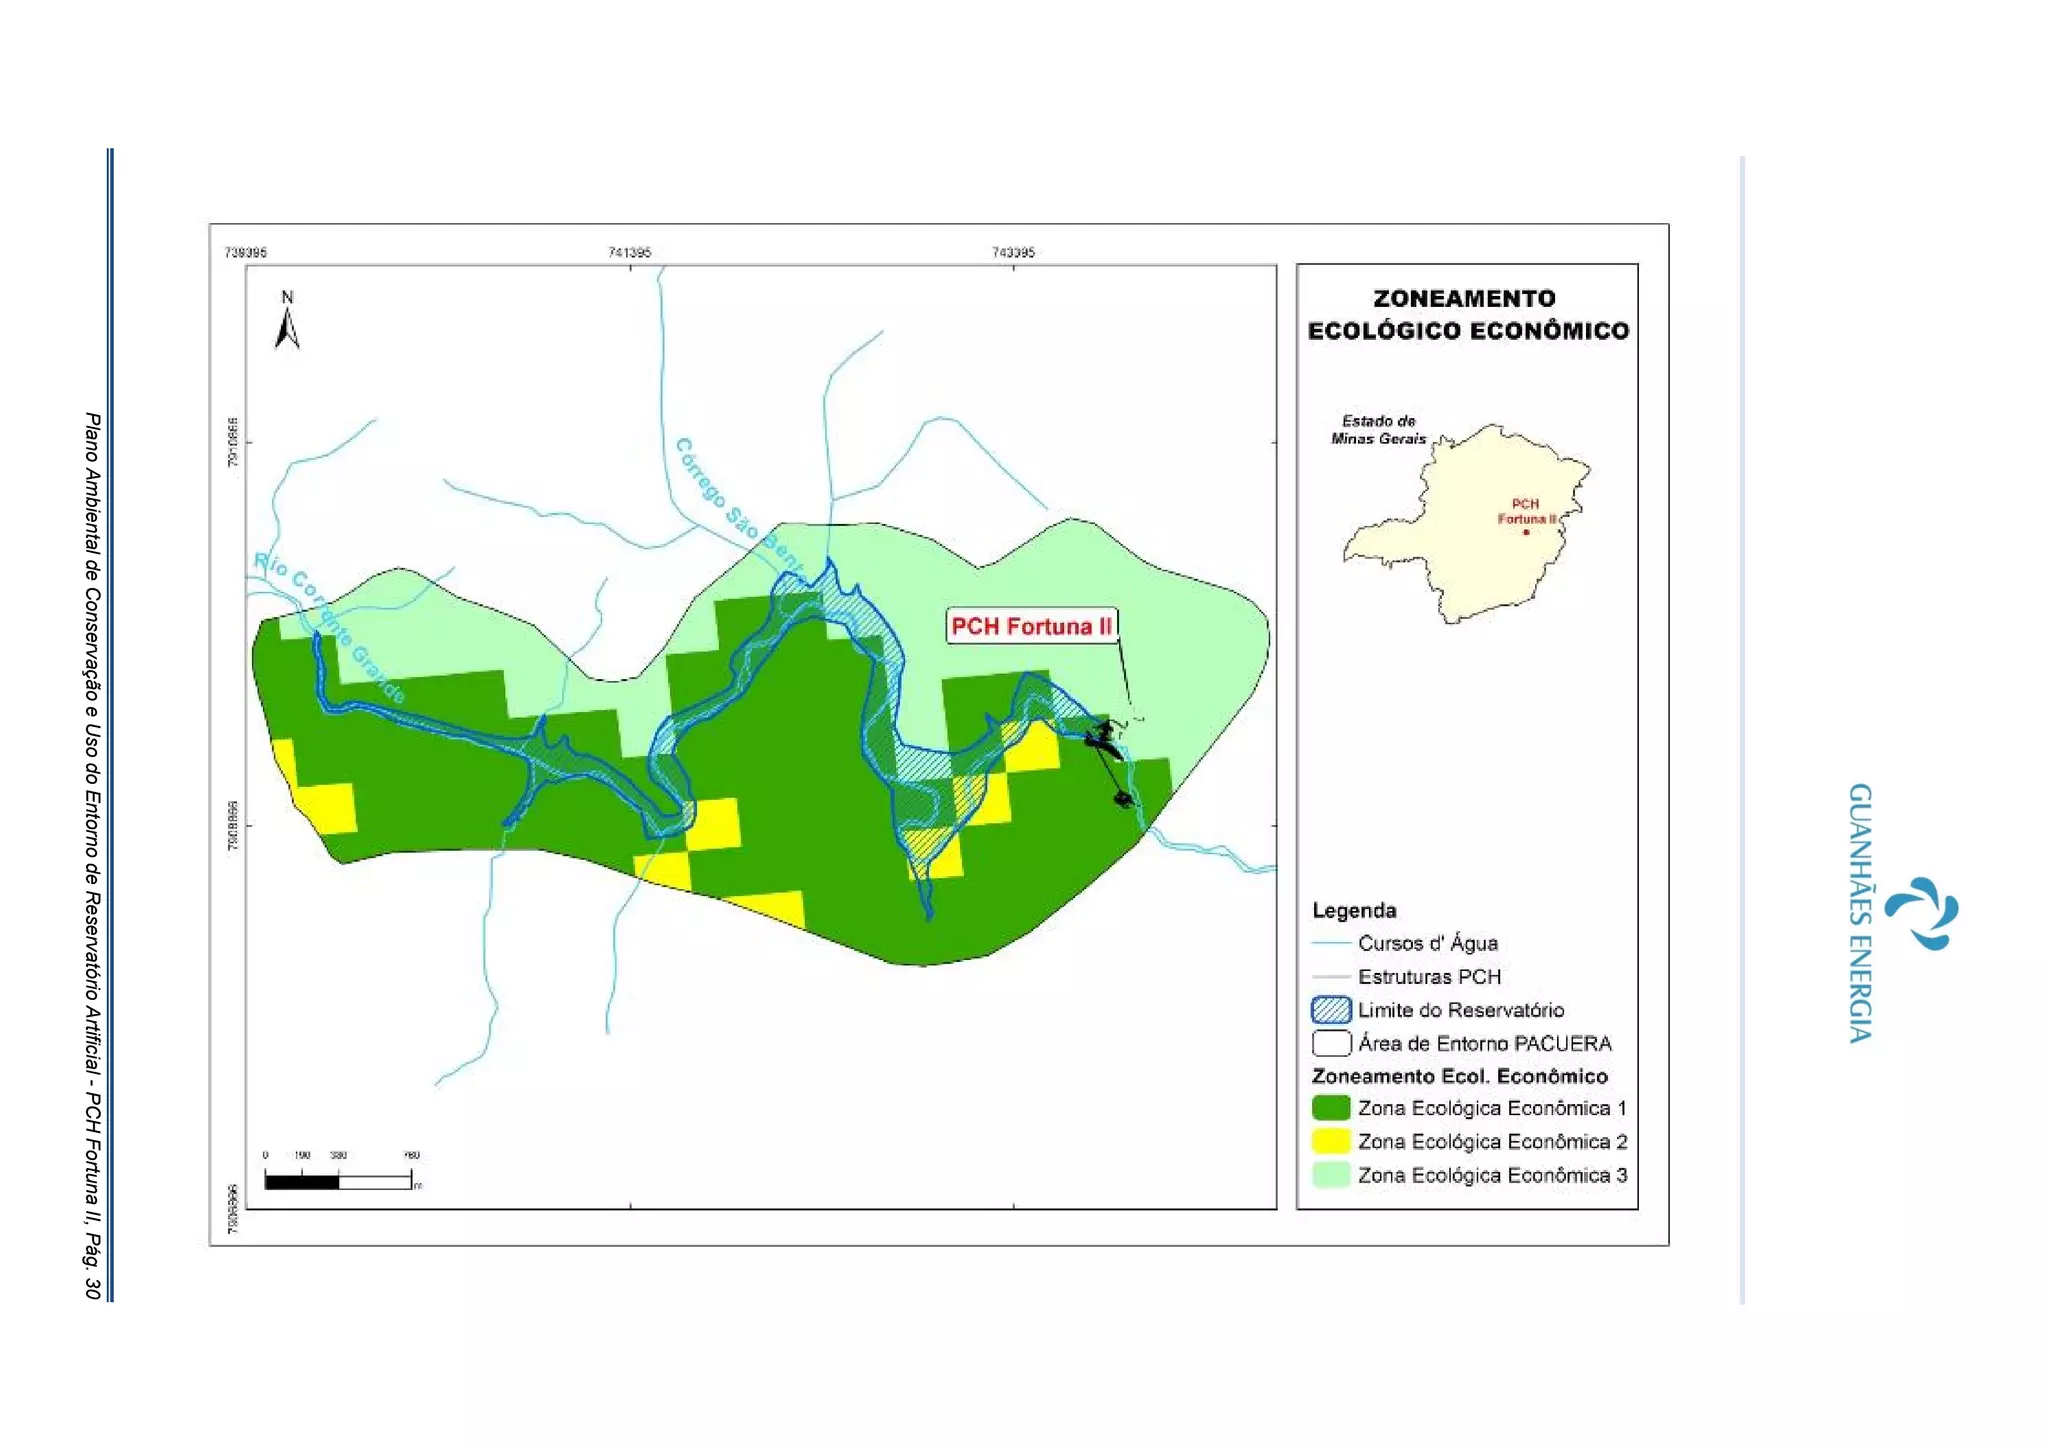The height and width of the screenshot is (1448, 2048).
Task: Click the map scale bar
Action: pyautogui.click(x=338, y=1182)
